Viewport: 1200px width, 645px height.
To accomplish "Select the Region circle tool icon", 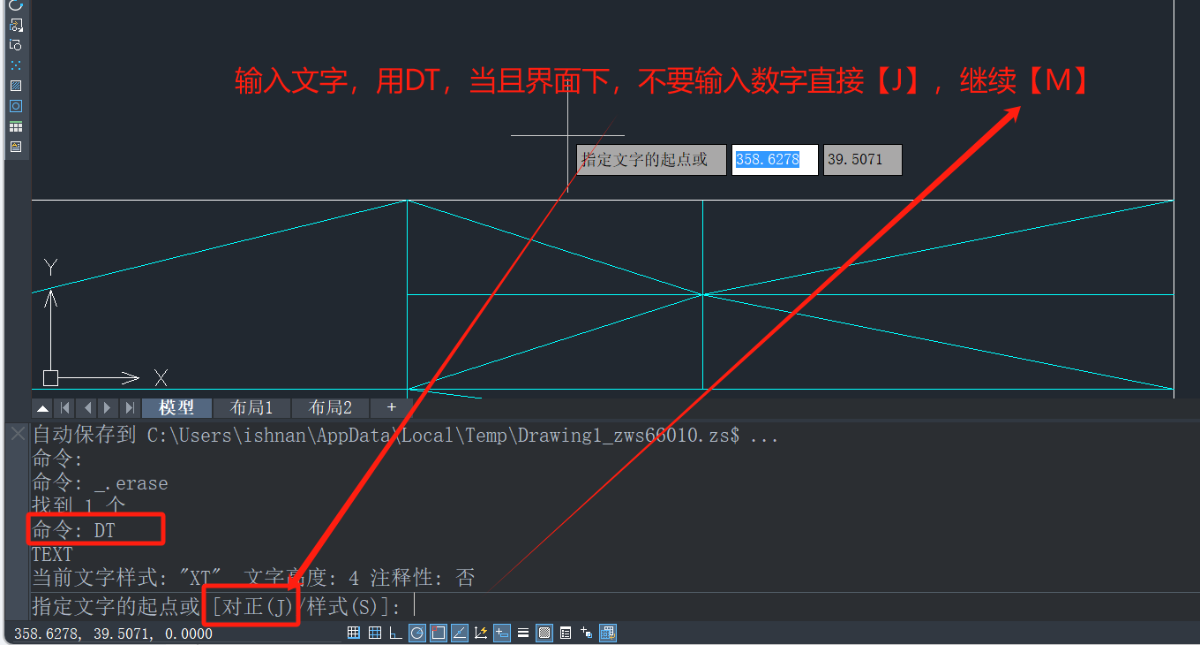I will pos(15,106).
